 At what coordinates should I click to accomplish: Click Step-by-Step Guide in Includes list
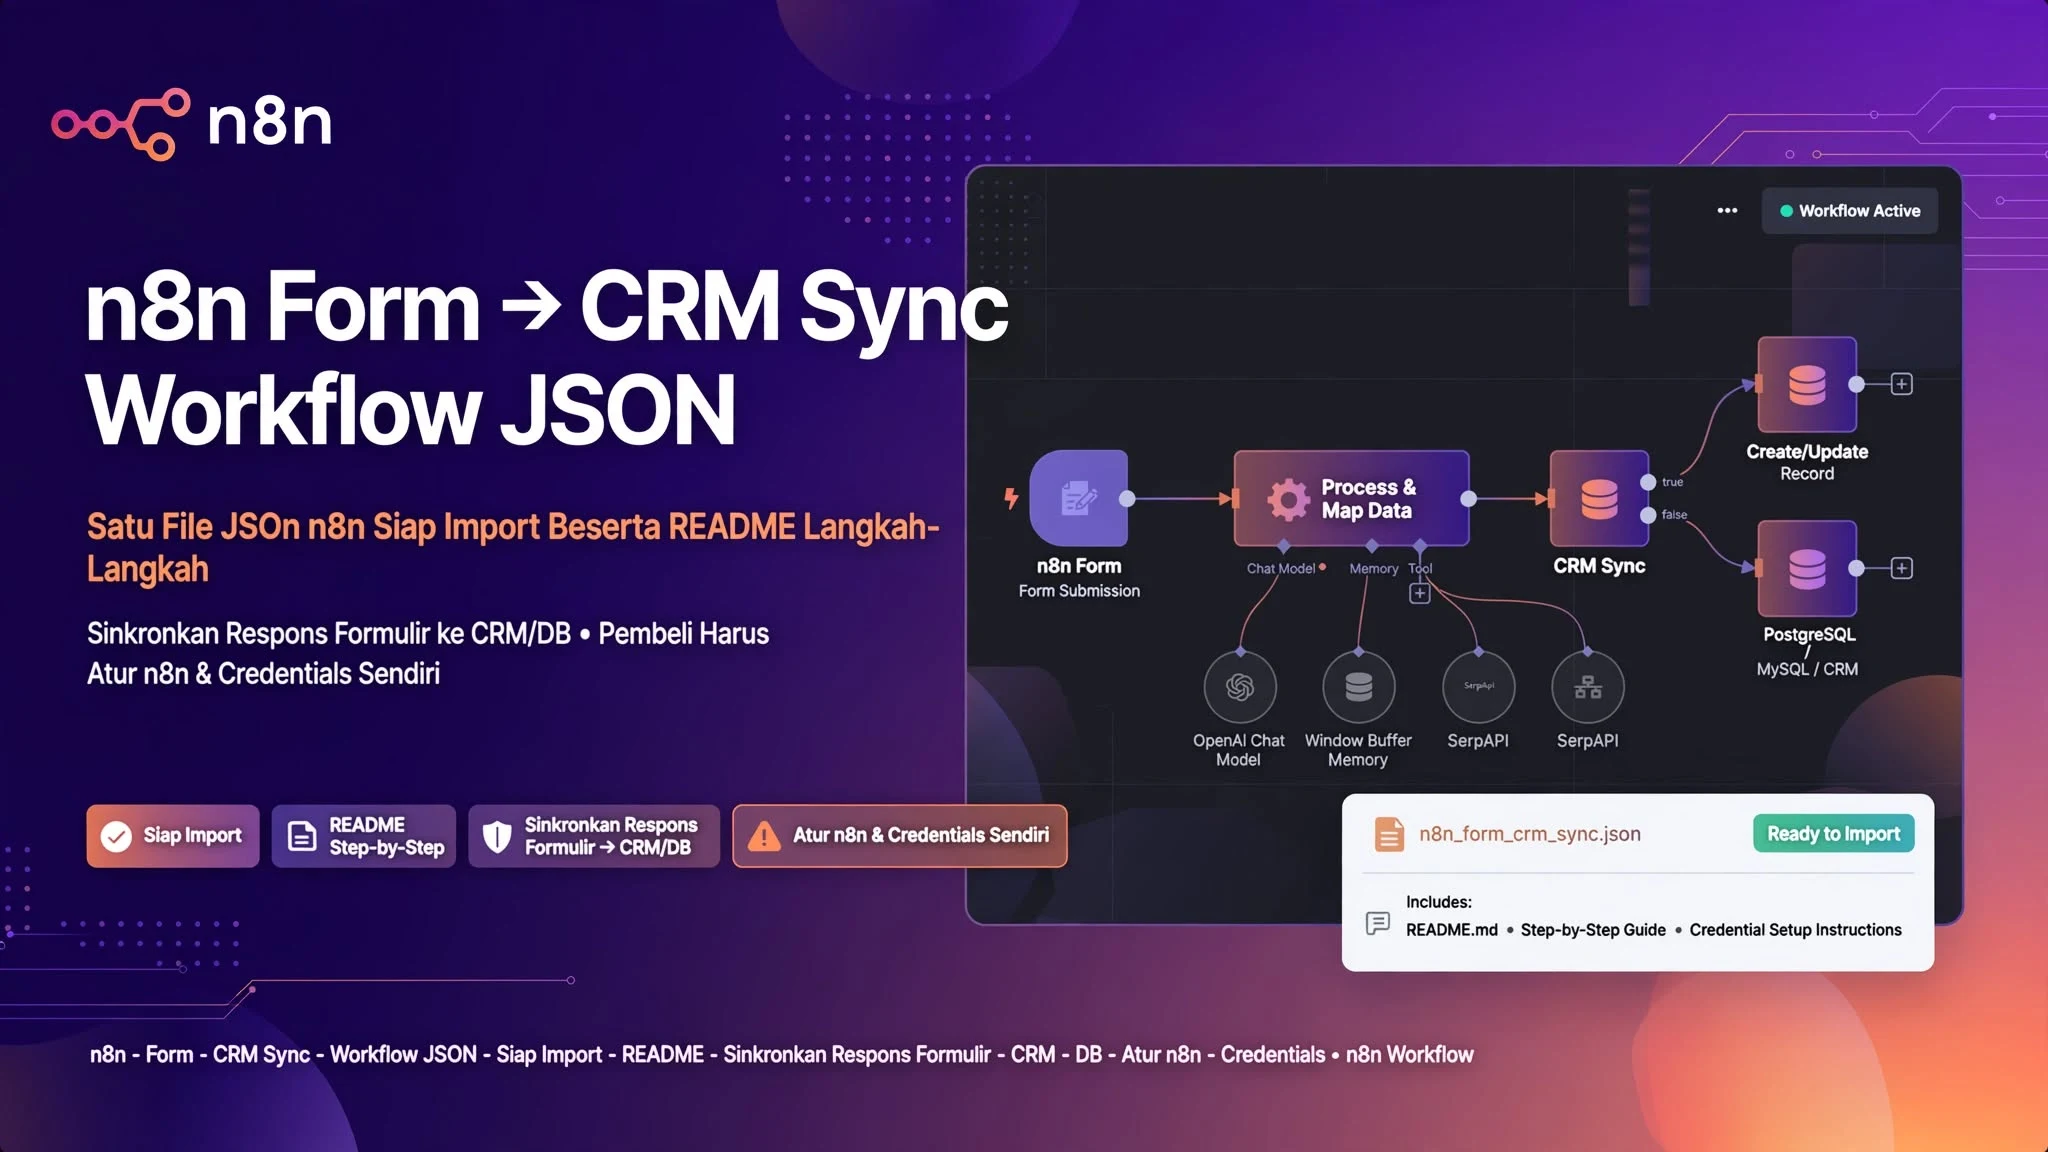(x=1593, y=930)
